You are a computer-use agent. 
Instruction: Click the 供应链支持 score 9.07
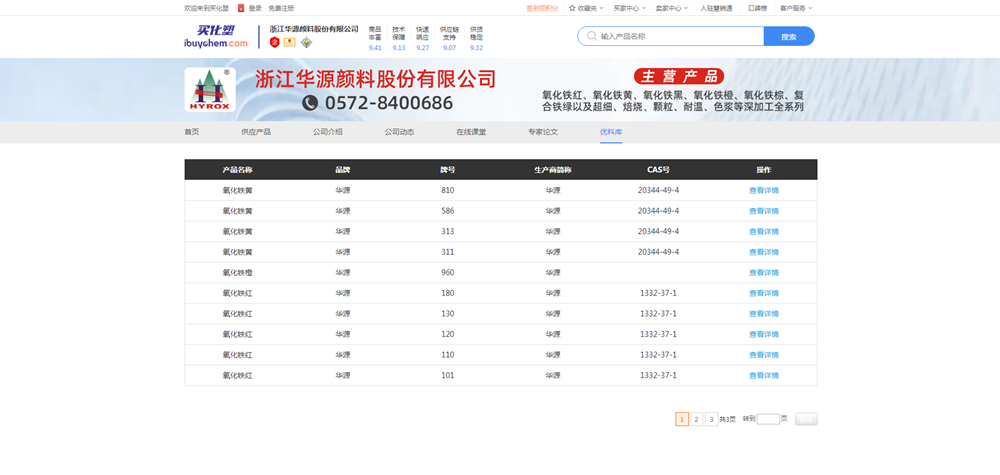(x=450, y=48)
